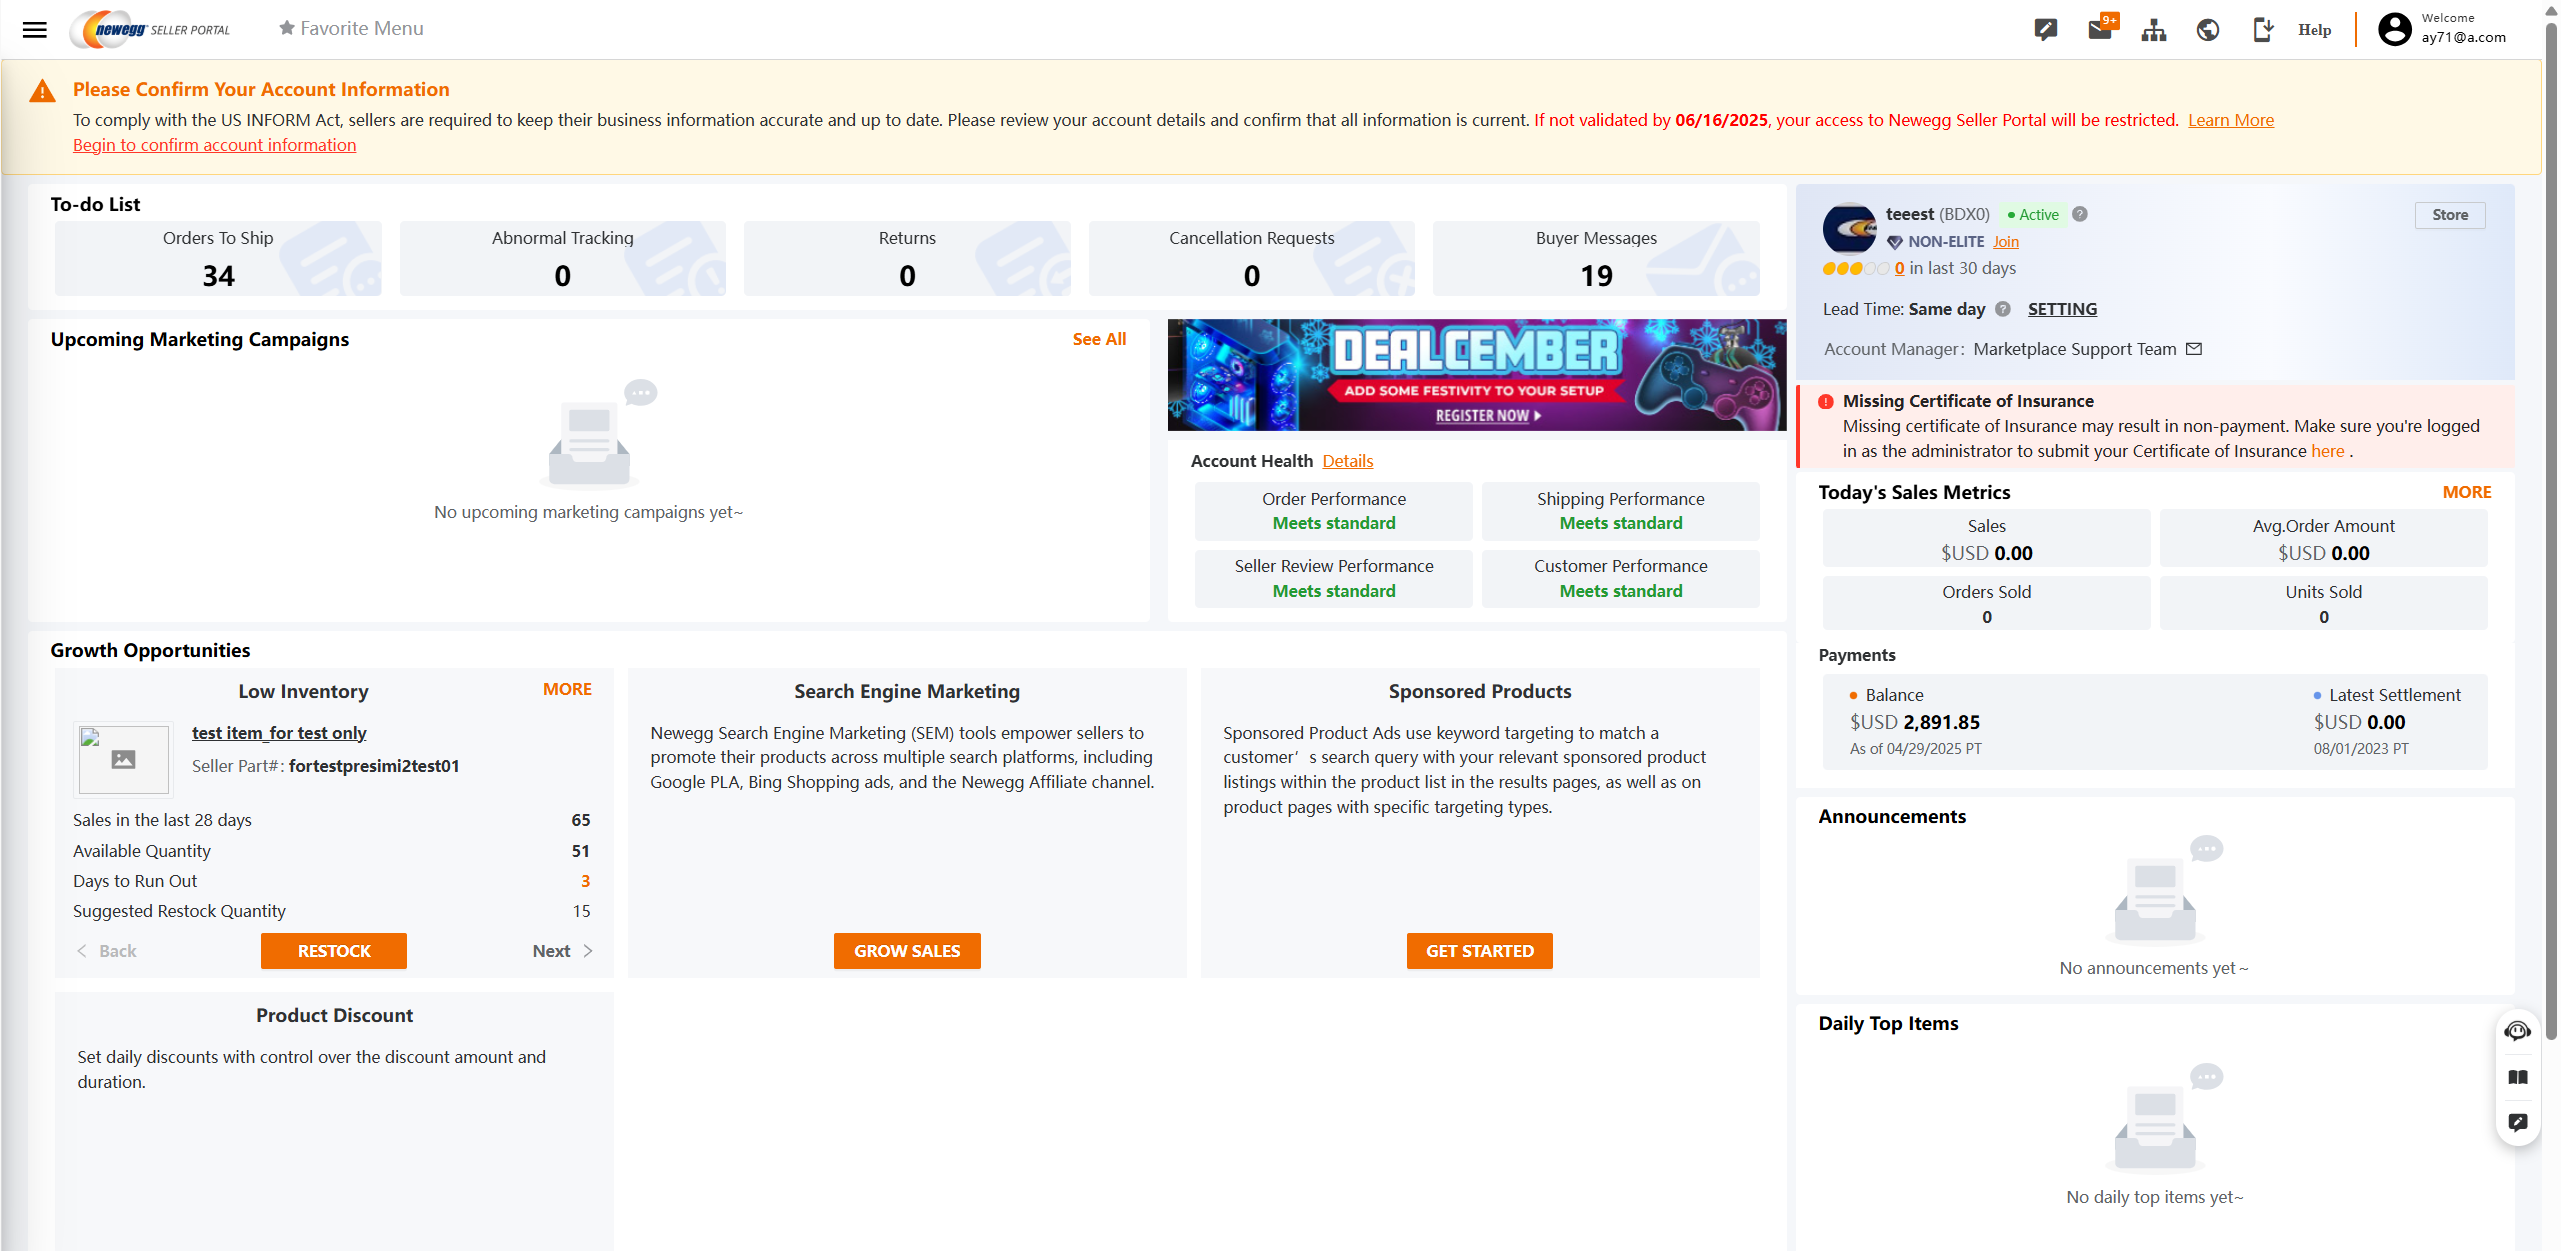Click MORE beside Today's Sales Metrics

coord(2466,492)
